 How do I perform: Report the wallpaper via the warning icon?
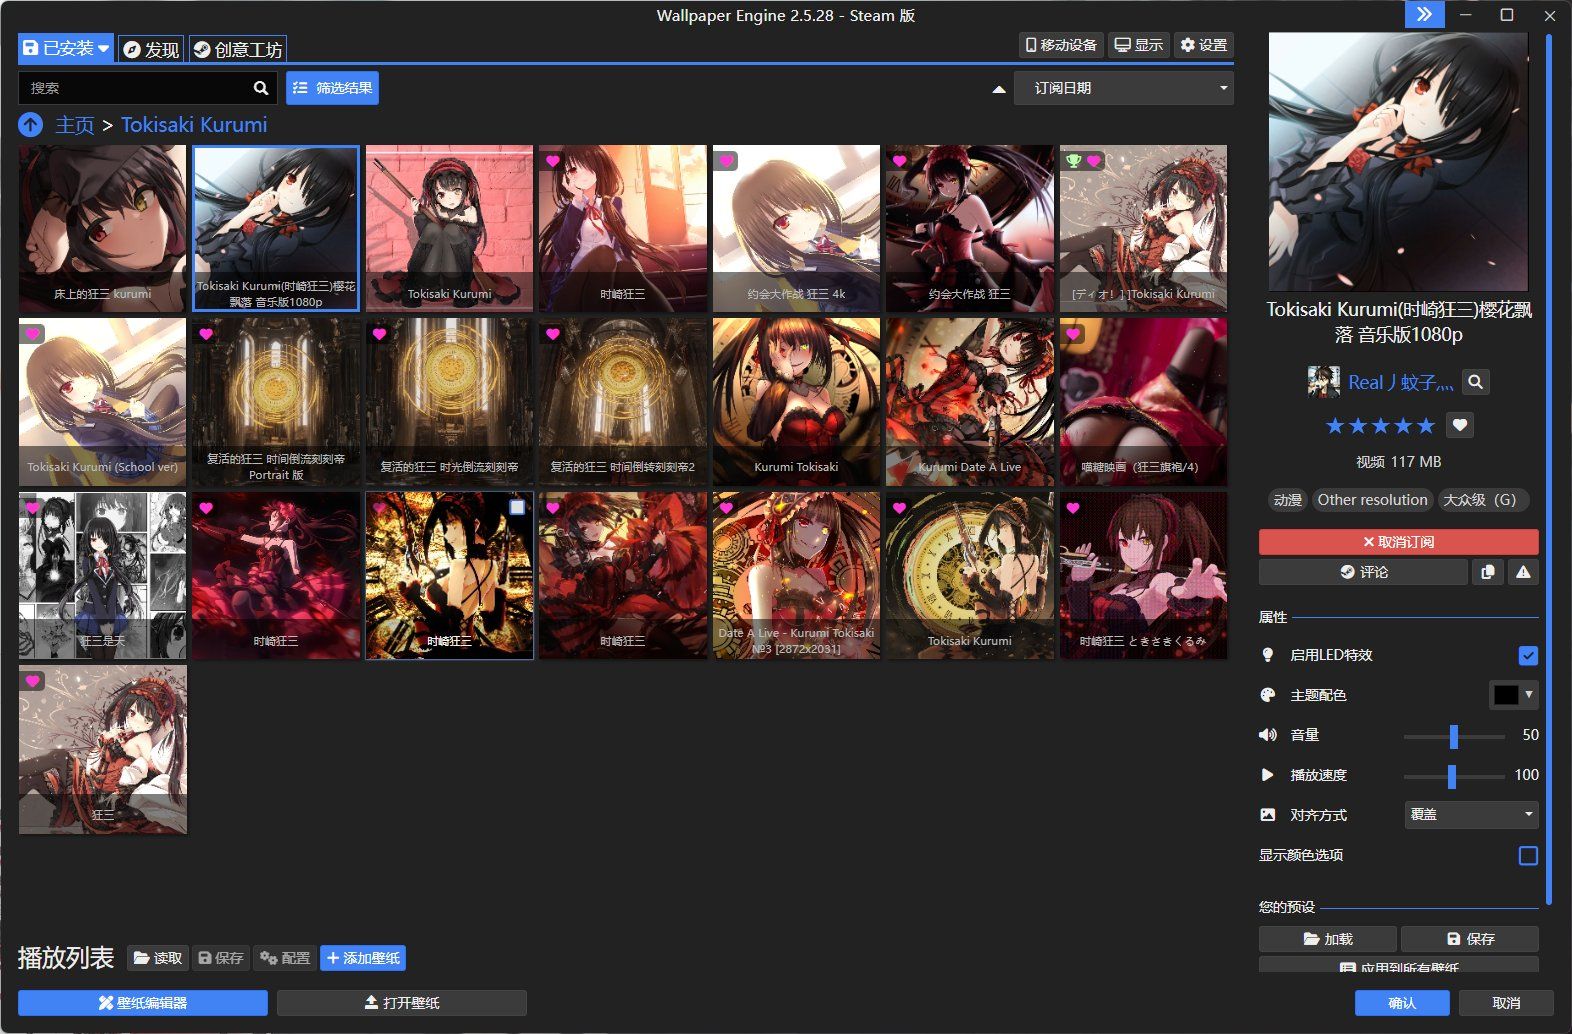[x=1523, y=572]
